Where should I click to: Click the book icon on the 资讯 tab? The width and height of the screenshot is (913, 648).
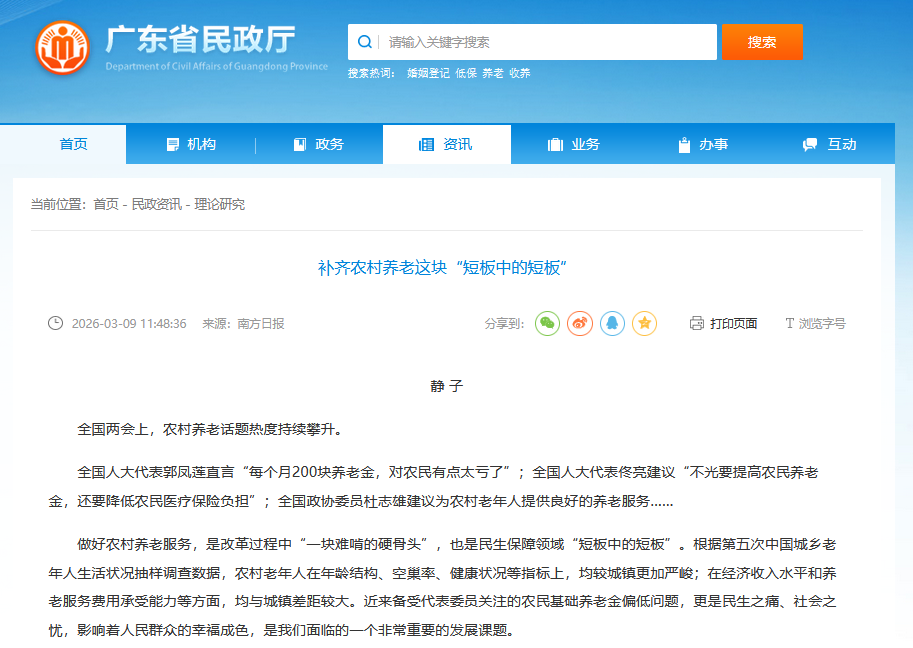(x=427, y=143)
